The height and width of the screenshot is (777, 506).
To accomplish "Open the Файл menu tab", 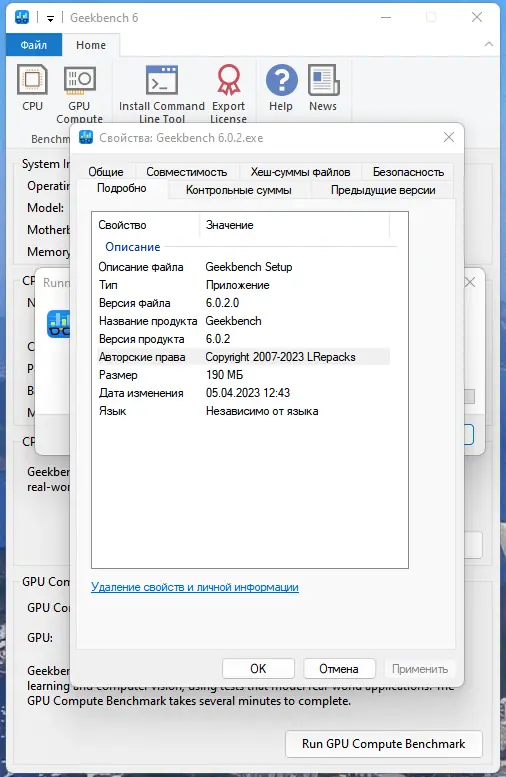I will [x=34, y=45].
